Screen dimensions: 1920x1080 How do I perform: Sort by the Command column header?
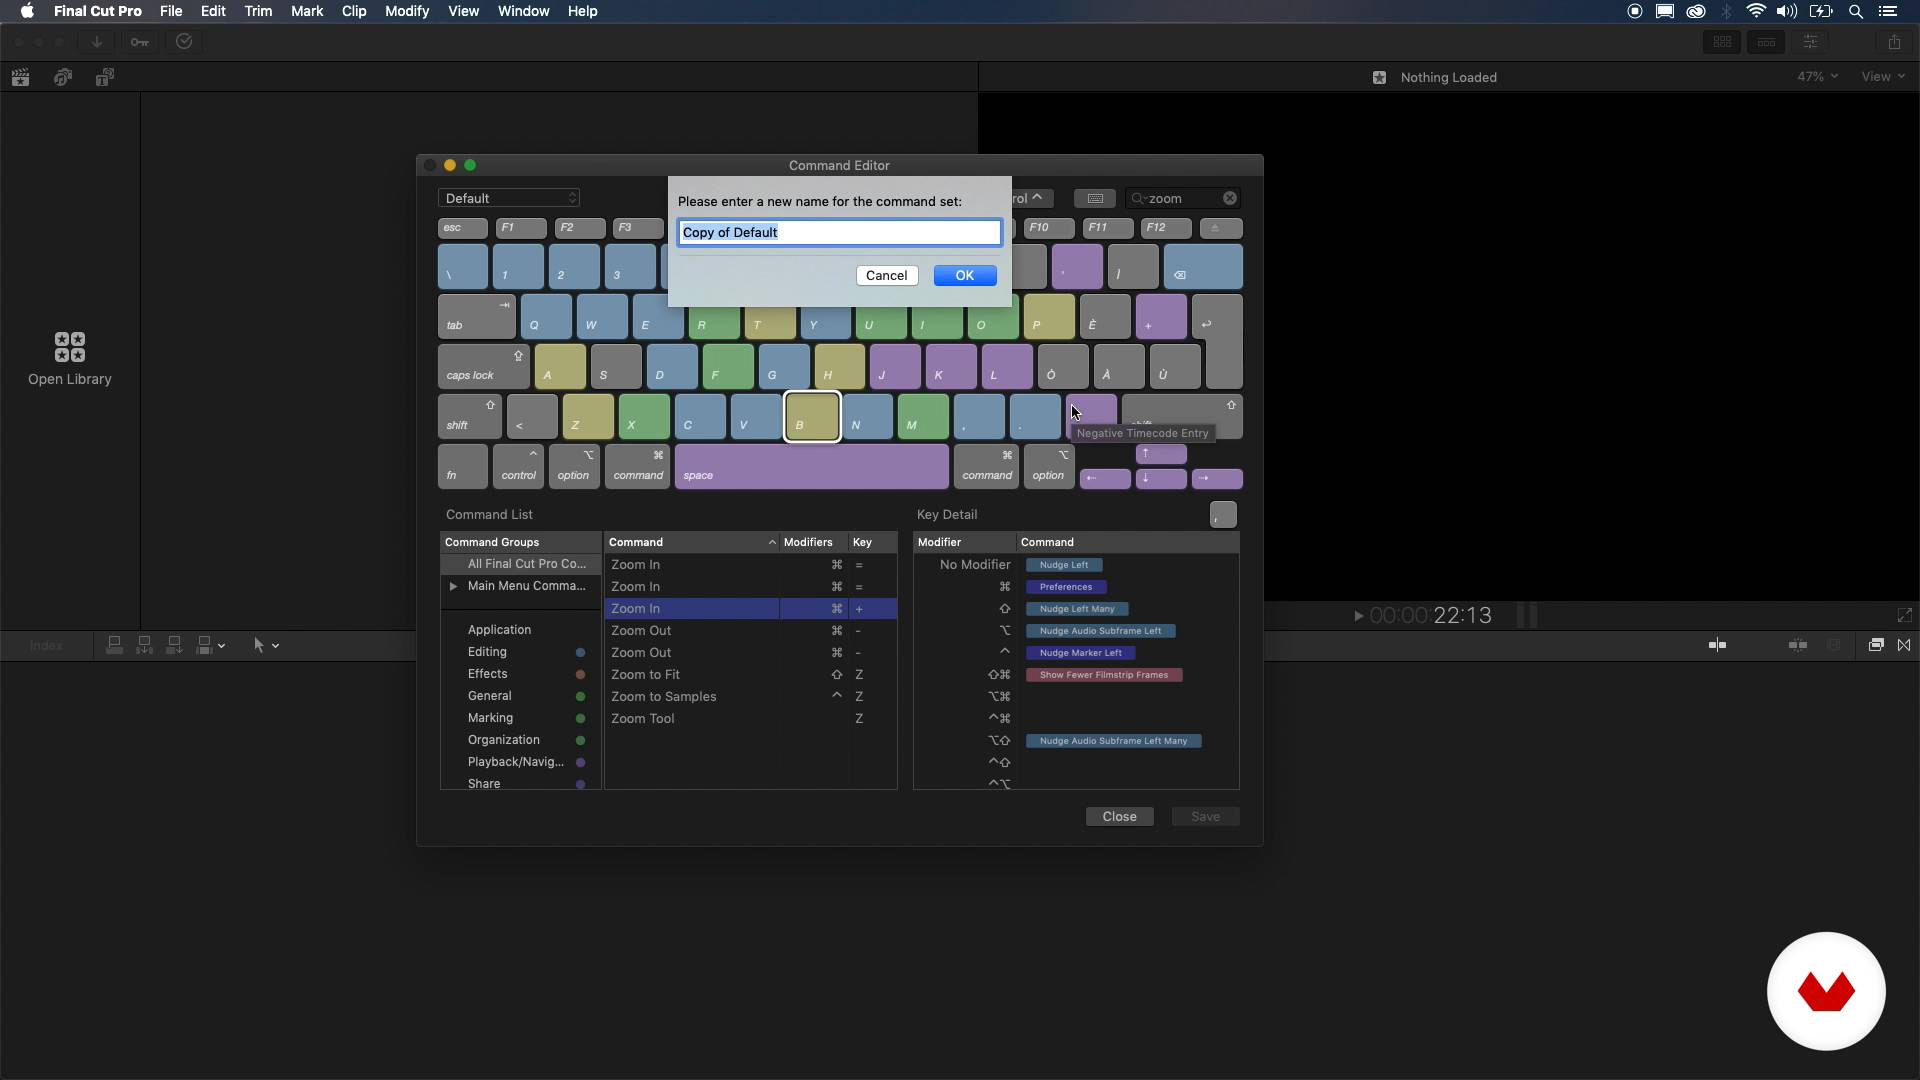691,542
